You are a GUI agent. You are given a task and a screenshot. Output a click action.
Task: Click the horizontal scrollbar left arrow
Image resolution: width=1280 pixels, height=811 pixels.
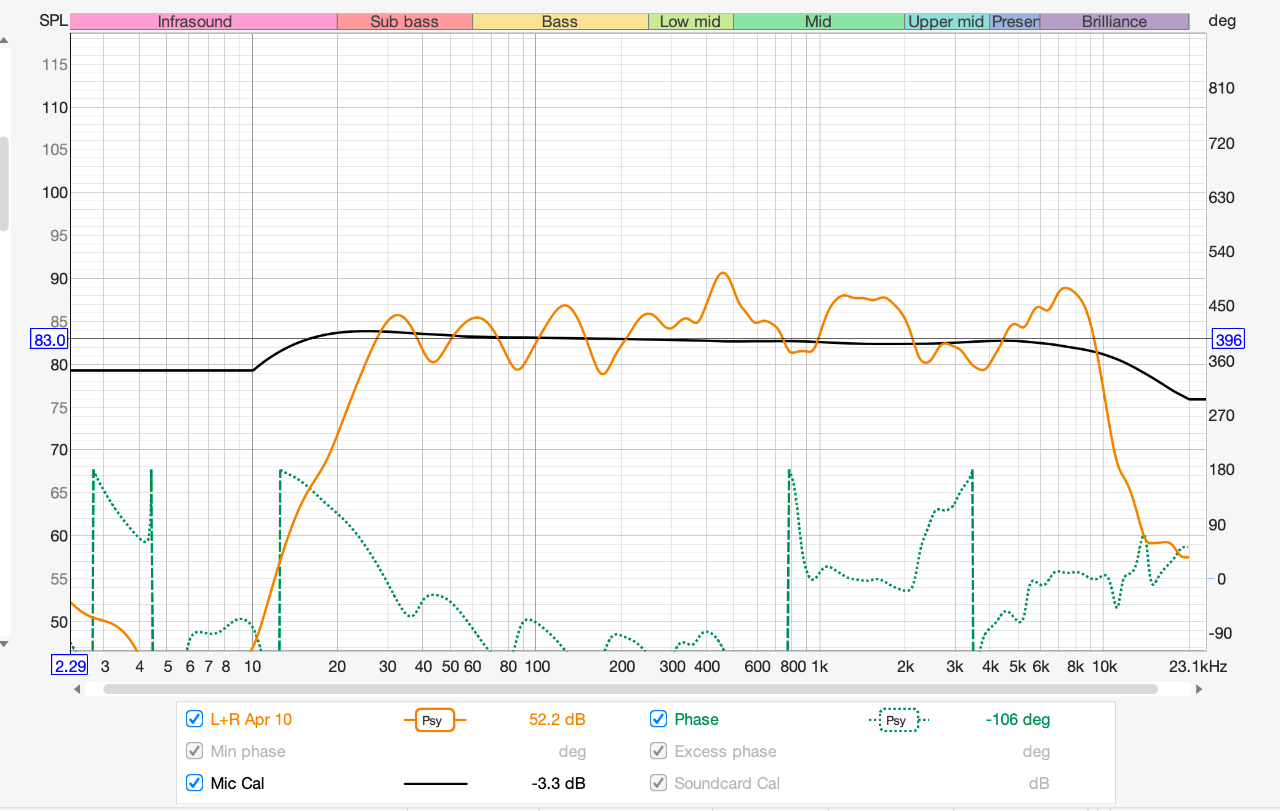click(79, 689)
